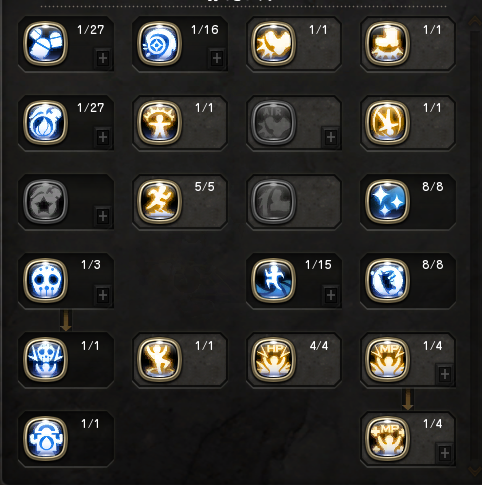Click the gold HP recovery skill icon
Image resolution: width=482 pixels, height=485 pixels.
(273, 359)
